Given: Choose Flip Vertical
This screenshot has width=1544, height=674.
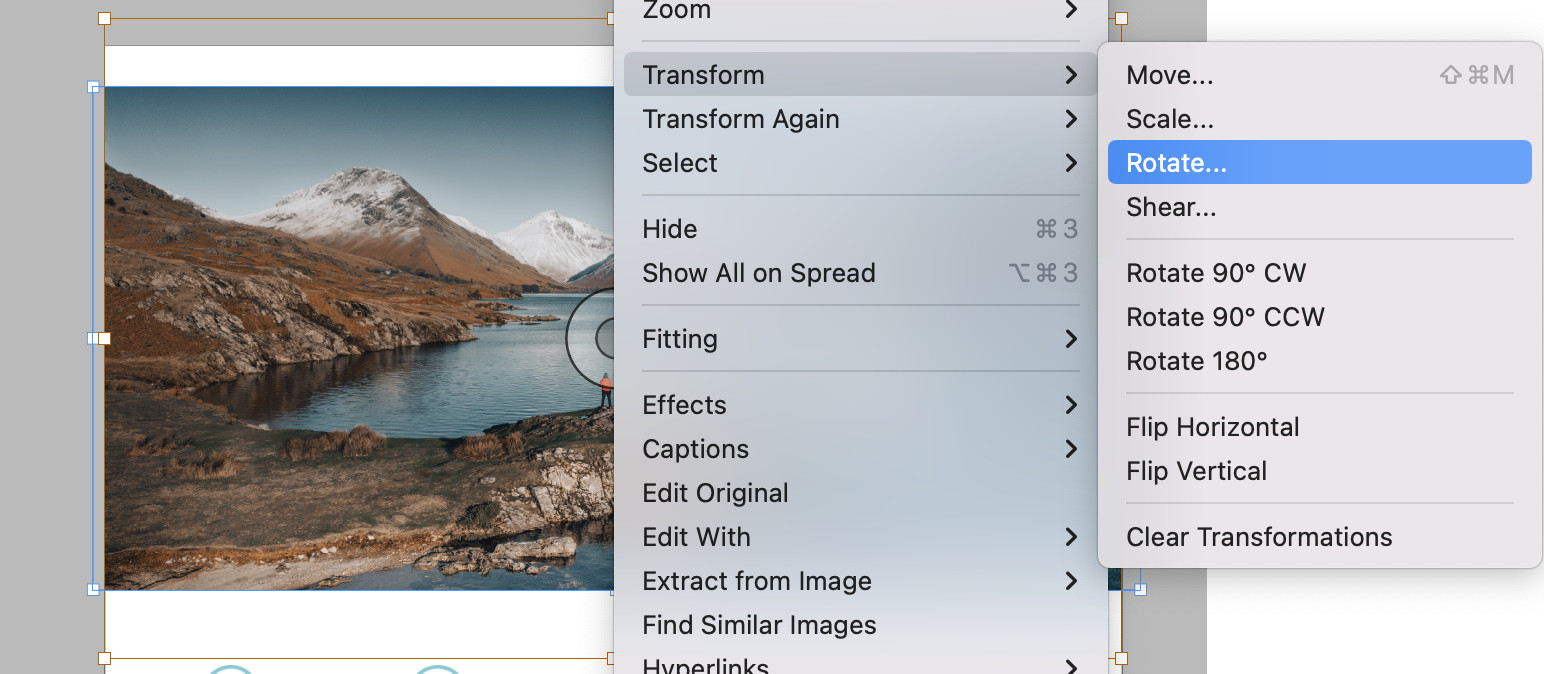Looking at the screenshot, I should tap(1319, 471).
